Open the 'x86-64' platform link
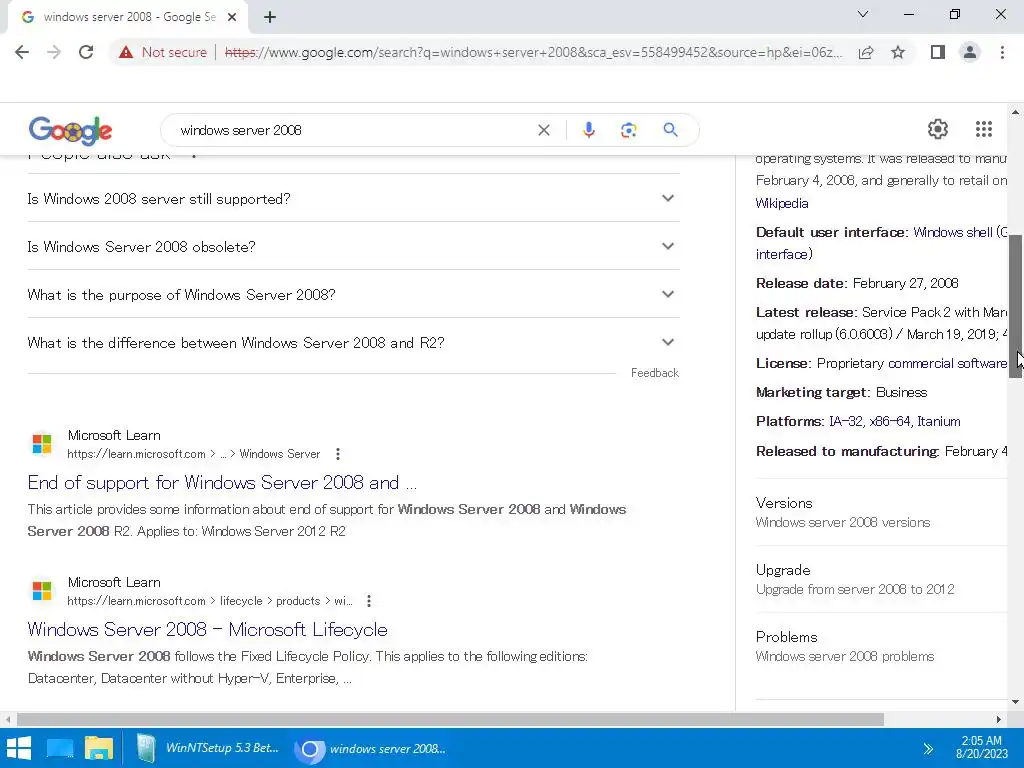 tap(889, 421)
